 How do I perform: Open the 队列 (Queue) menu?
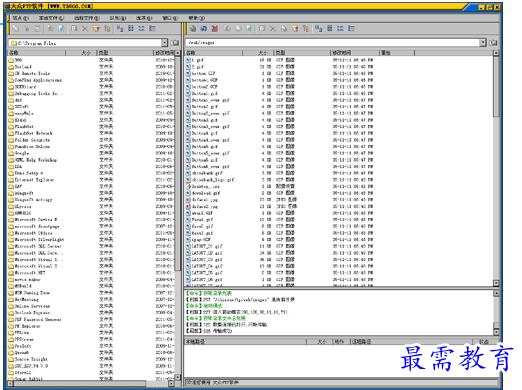pos(118,18)
